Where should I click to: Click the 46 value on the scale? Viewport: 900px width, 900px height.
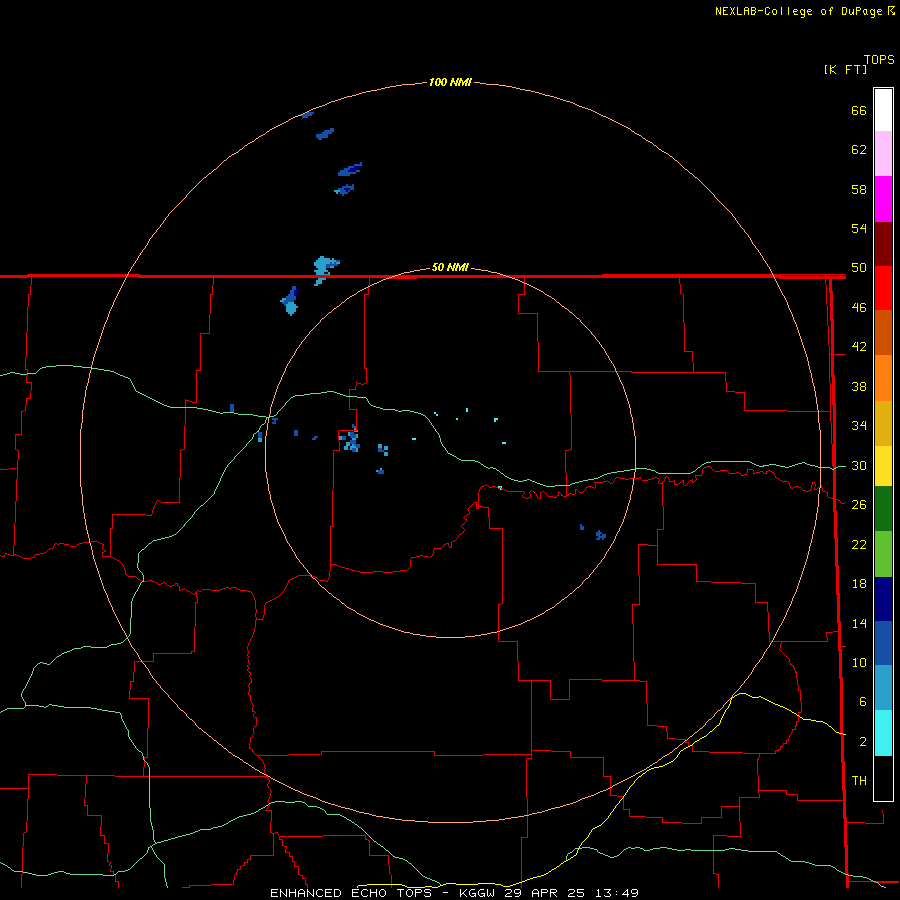(x=859, y=308)
